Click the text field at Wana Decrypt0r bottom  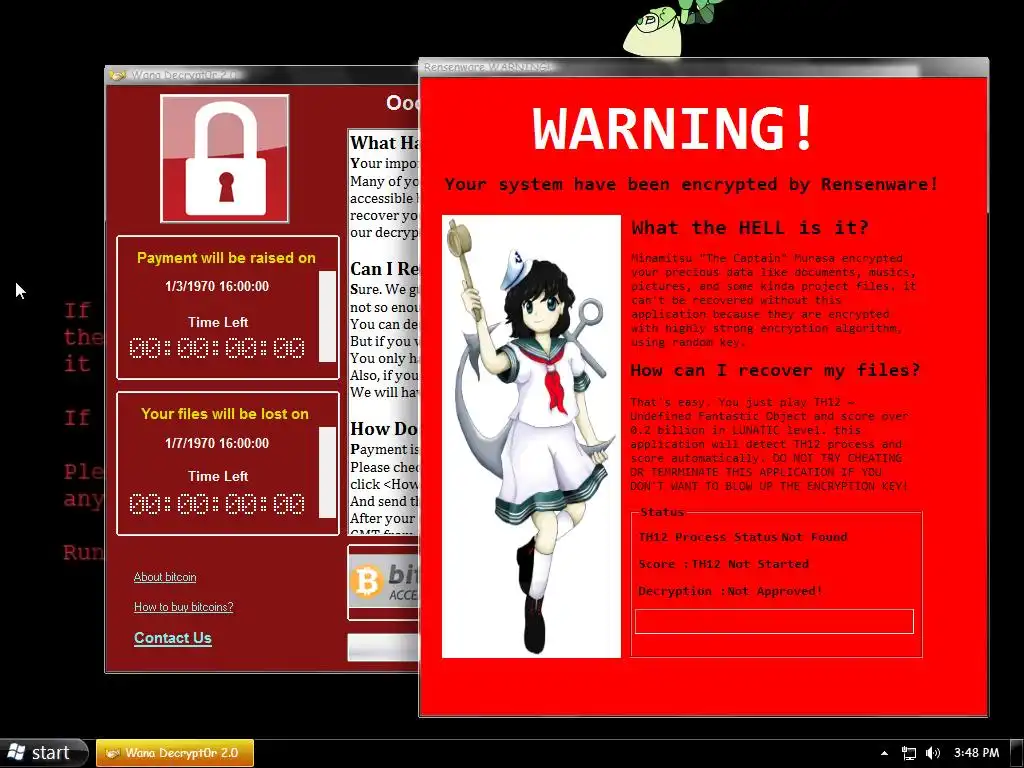click(383, 647)
